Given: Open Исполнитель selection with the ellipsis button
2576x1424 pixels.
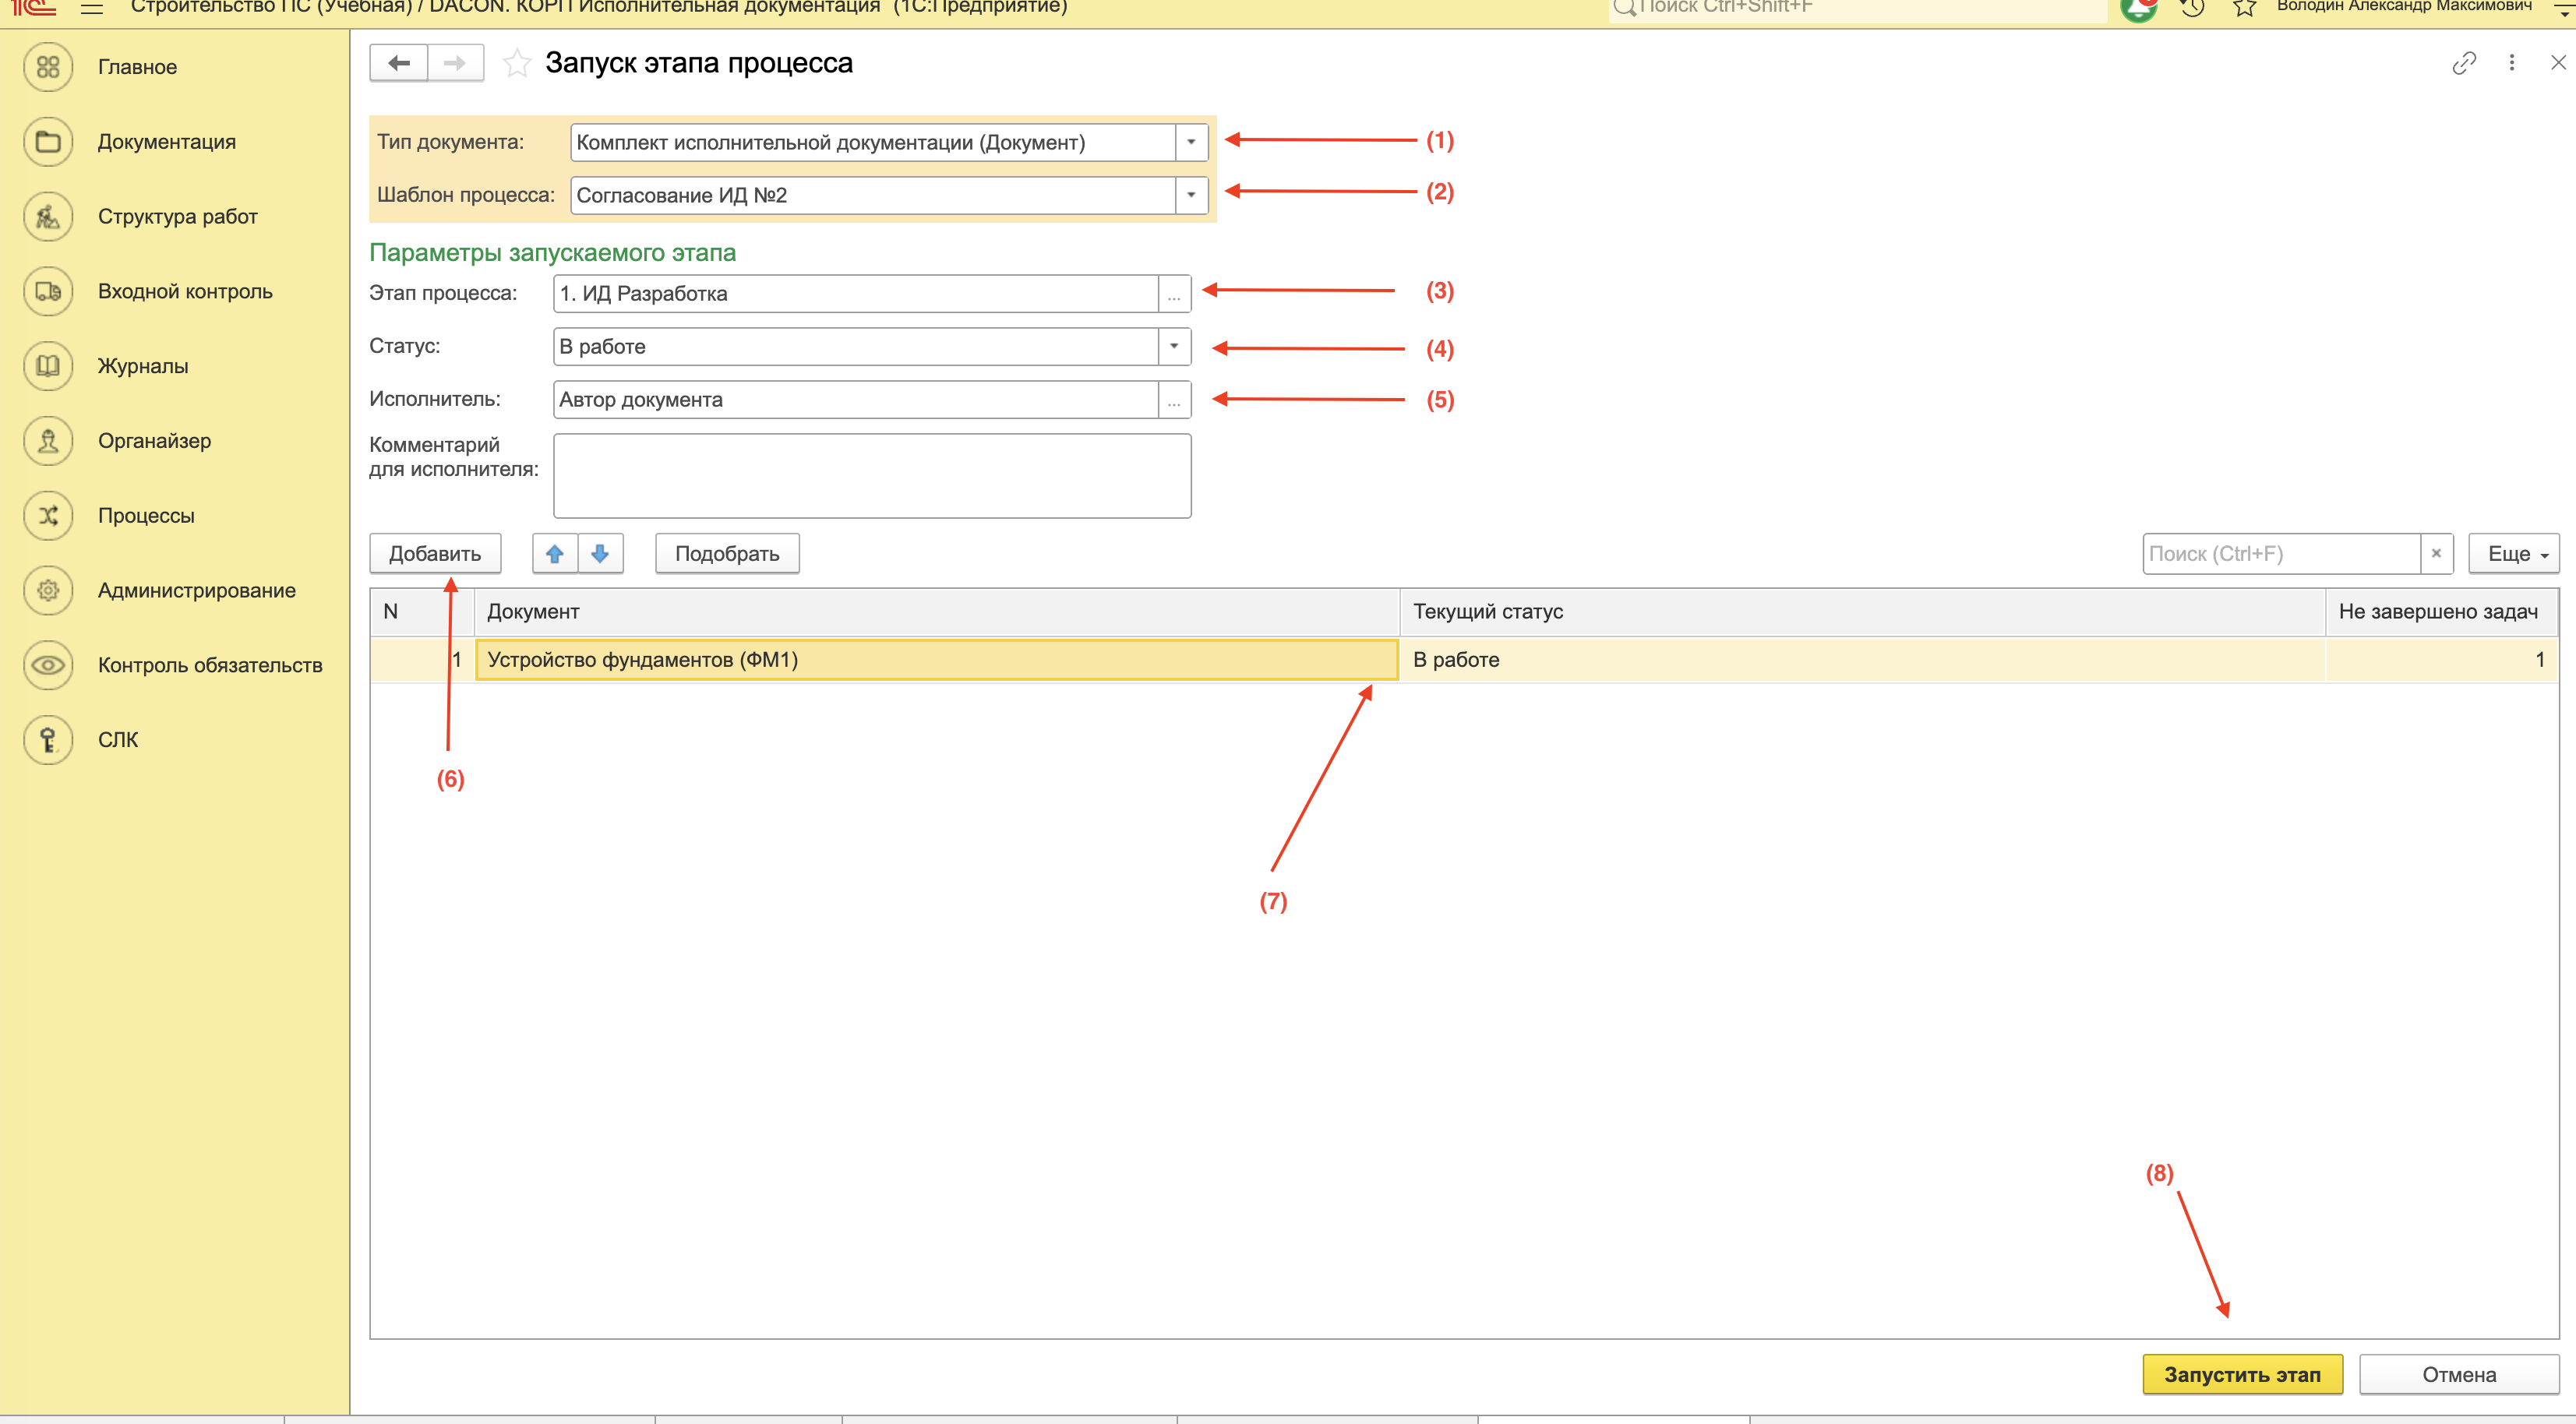Looking at the screenshot, I should point(1174,400).
